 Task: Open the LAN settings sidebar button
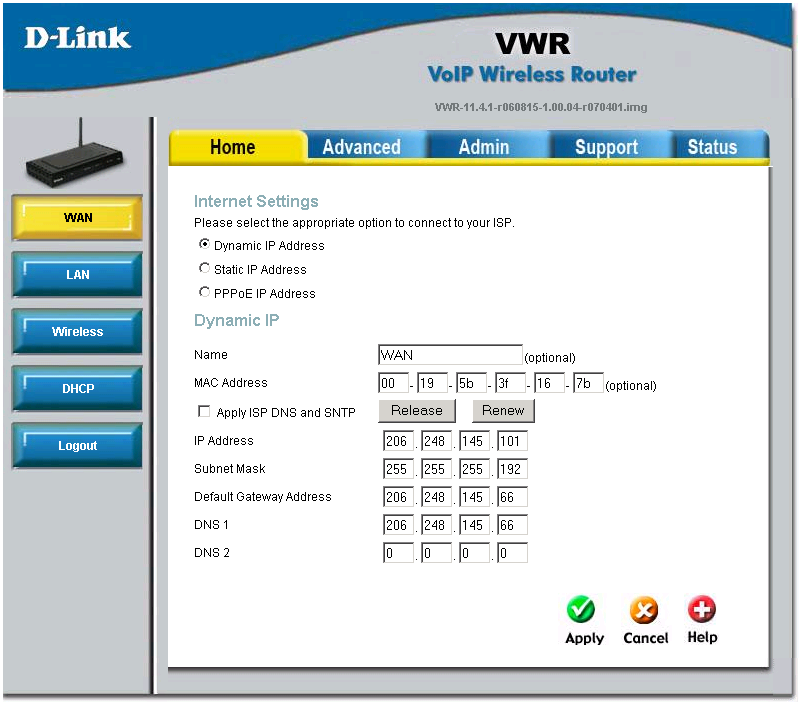[78, 274]
